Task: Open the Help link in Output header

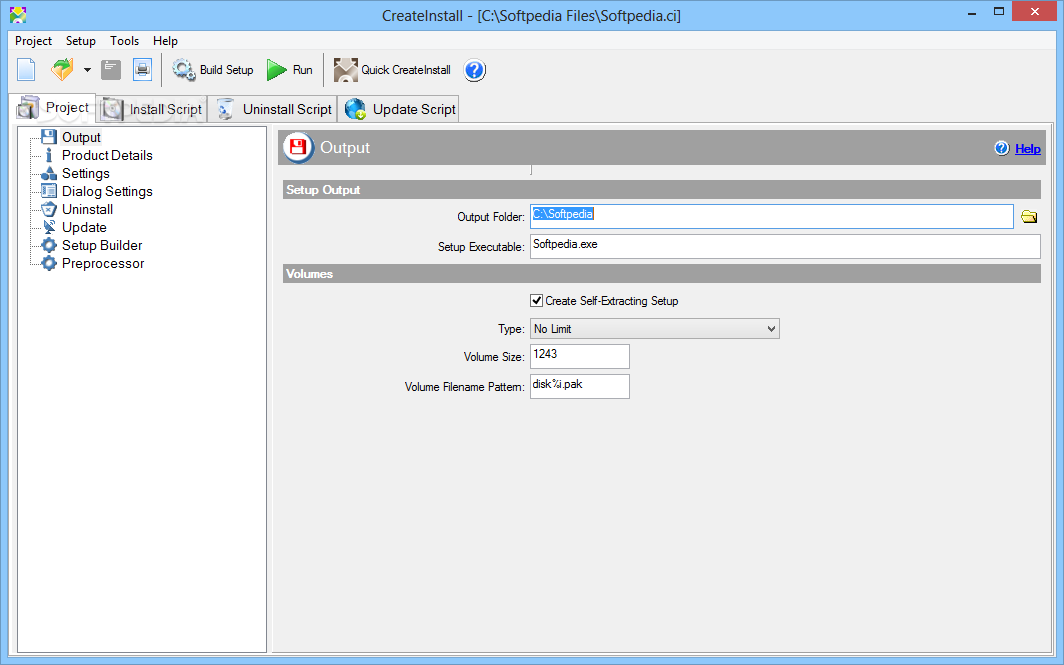Action: point(1027,149)
